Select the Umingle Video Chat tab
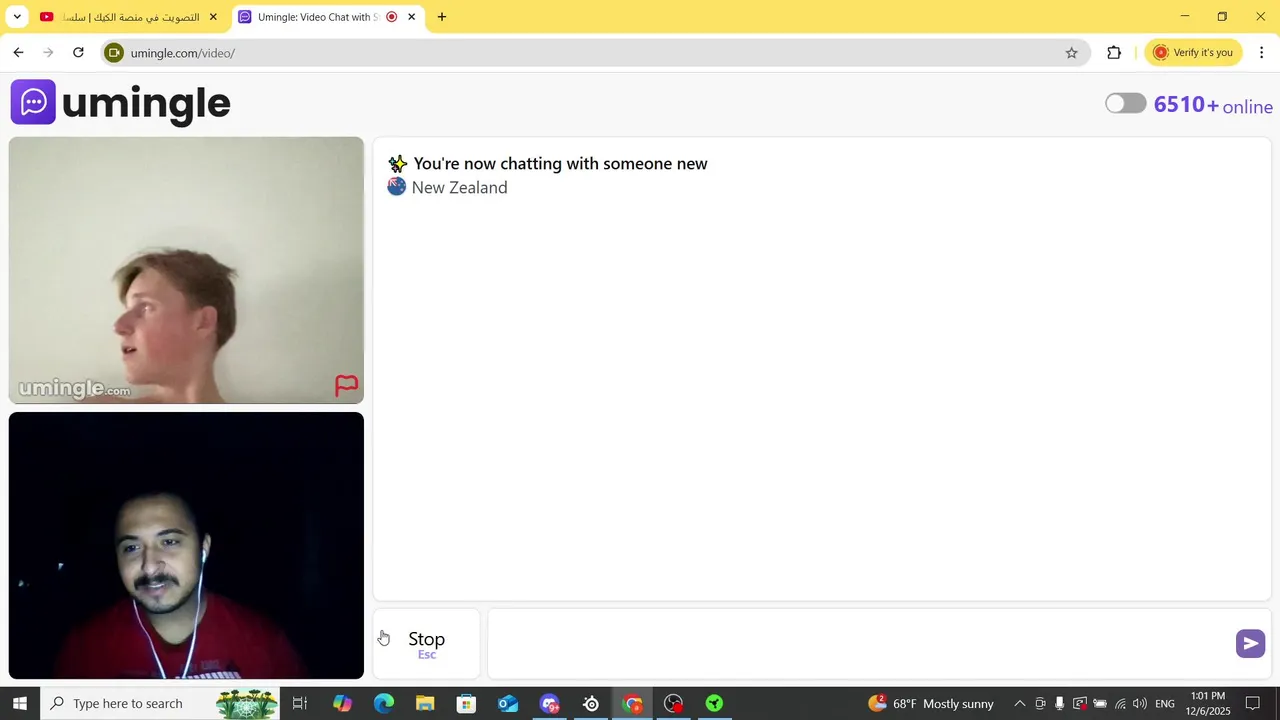The height and width of the screenshot is (720, 1280). click(316, 17)
